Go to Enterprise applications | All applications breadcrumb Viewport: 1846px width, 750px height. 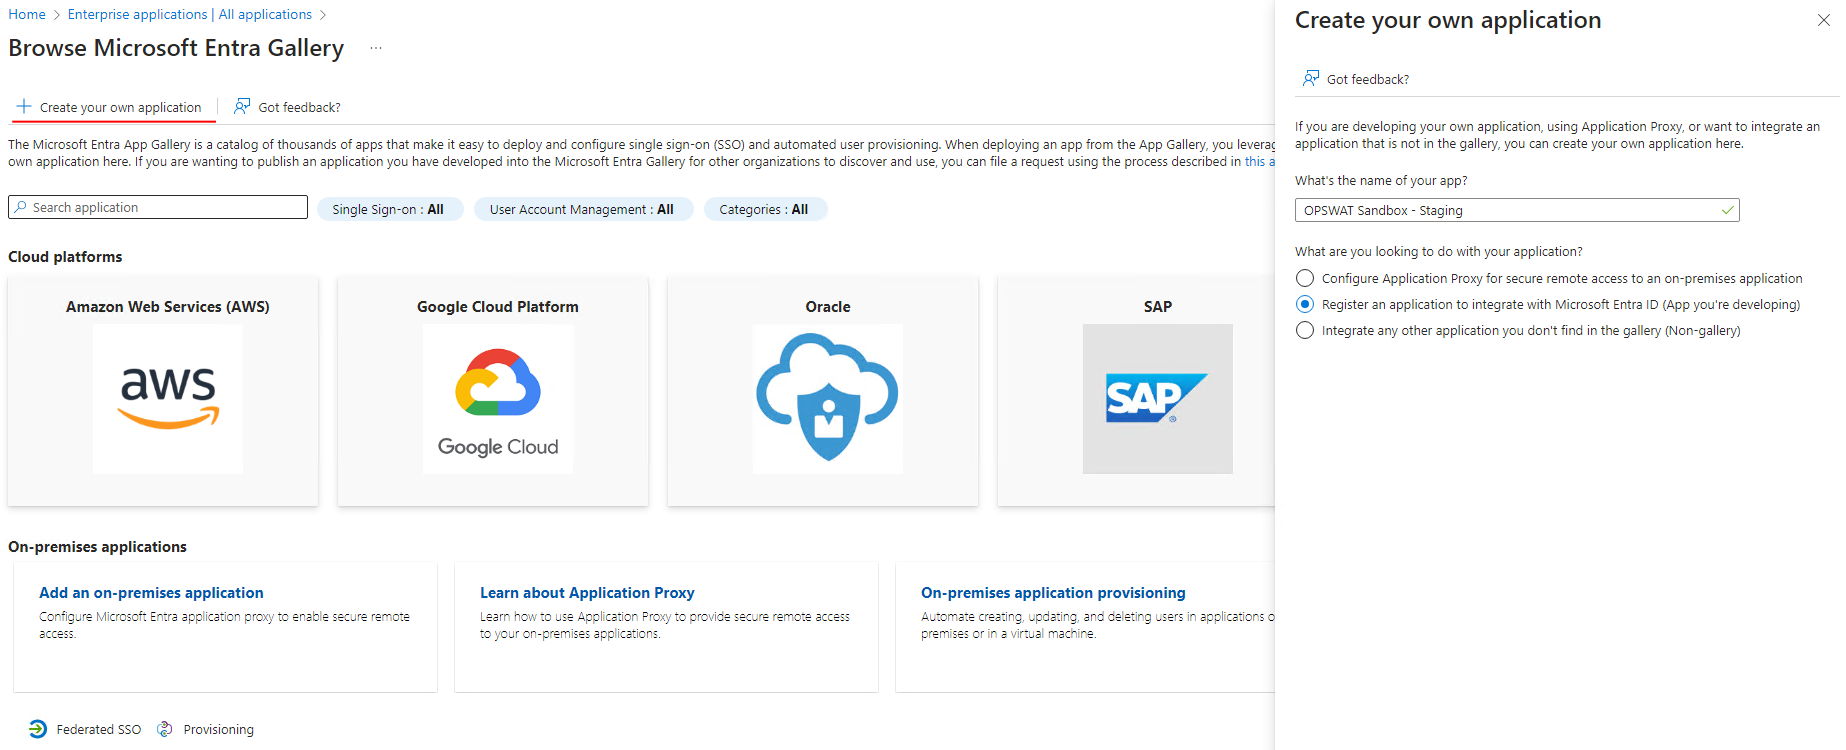pyautogui.click(x=190, y=14)
